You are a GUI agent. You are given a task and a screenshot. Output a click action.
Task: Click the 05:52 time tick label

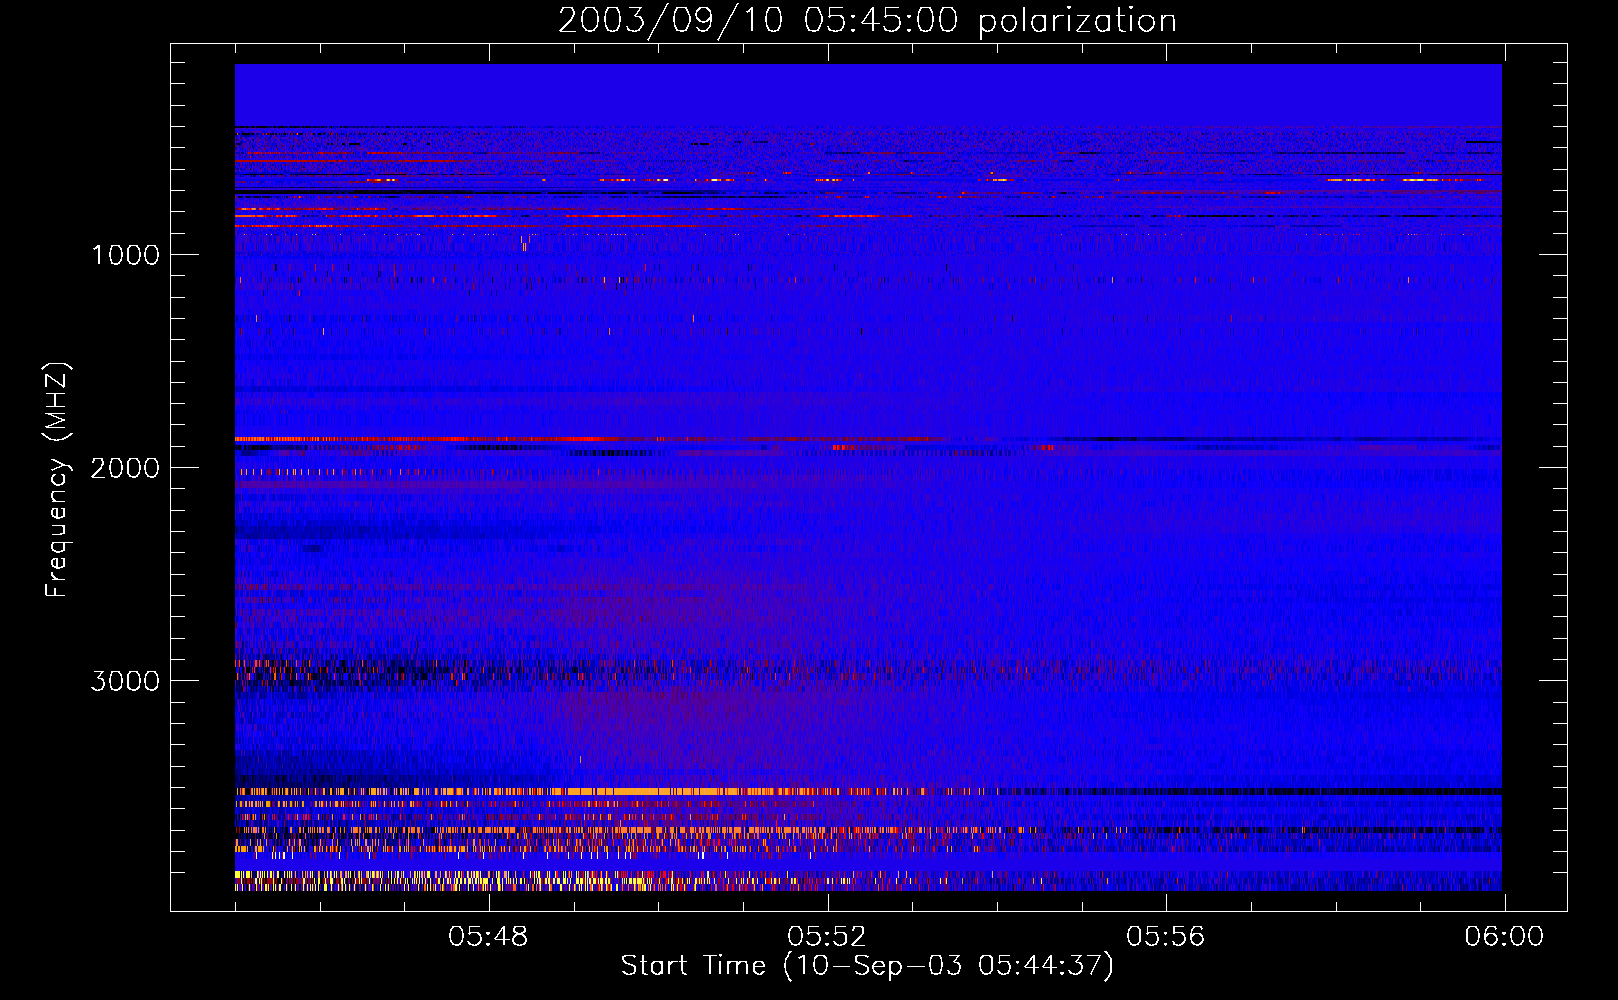[x=827, y=937]
